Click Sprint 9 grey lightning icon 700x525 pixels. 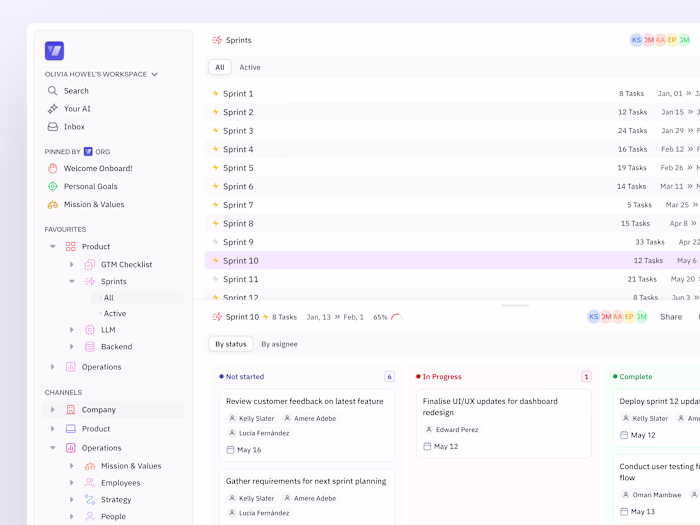pyautogui.click(x=216, y=242)
